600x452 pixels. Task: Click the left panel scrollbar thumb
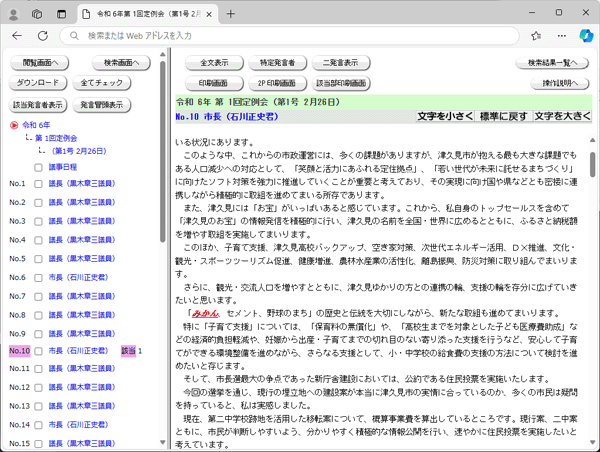pyautogui.click(x=163, y=152)
